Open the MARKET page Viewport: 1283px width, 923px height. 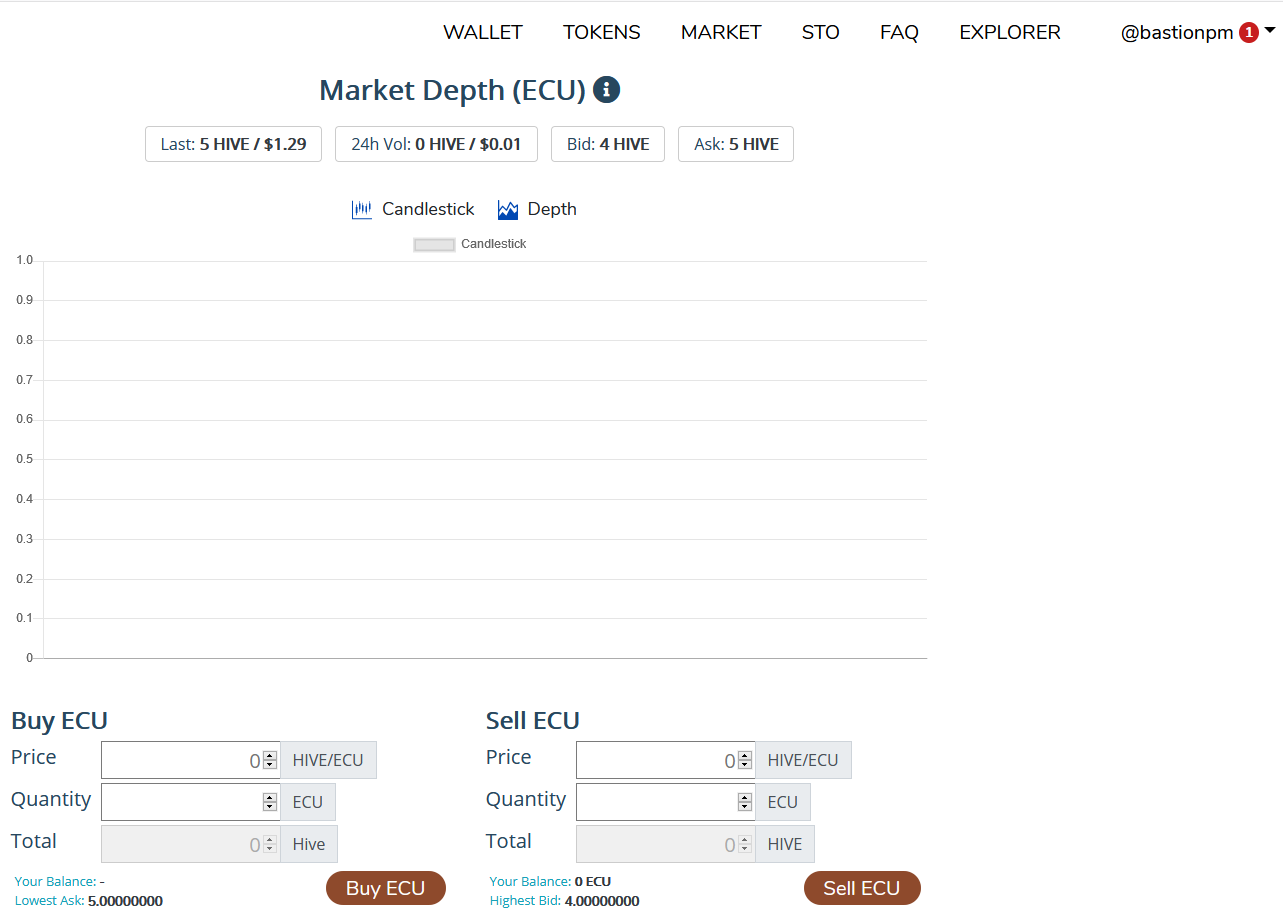coord(720,33)
